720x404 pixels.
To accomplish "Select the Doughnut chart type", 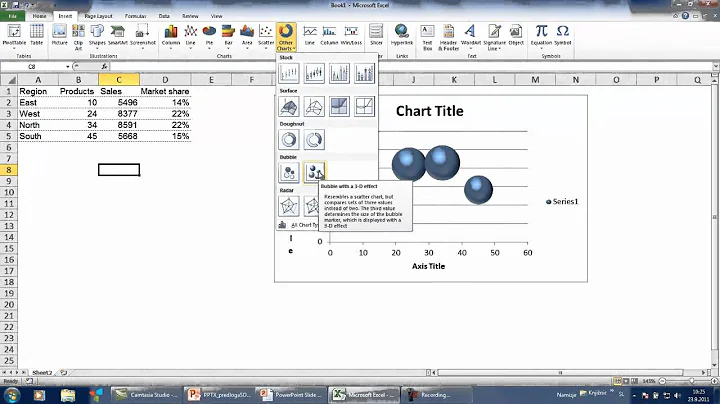I will coord(289,140).
